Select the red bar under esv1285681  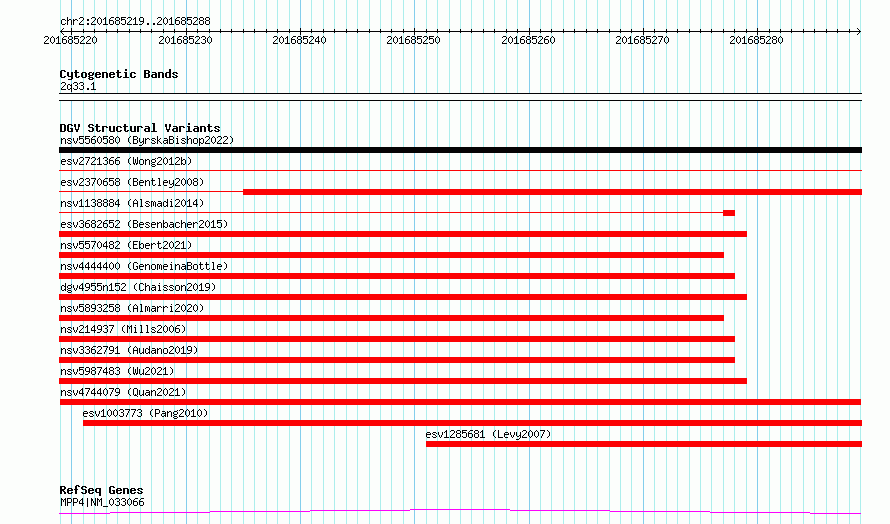point(644,444)
